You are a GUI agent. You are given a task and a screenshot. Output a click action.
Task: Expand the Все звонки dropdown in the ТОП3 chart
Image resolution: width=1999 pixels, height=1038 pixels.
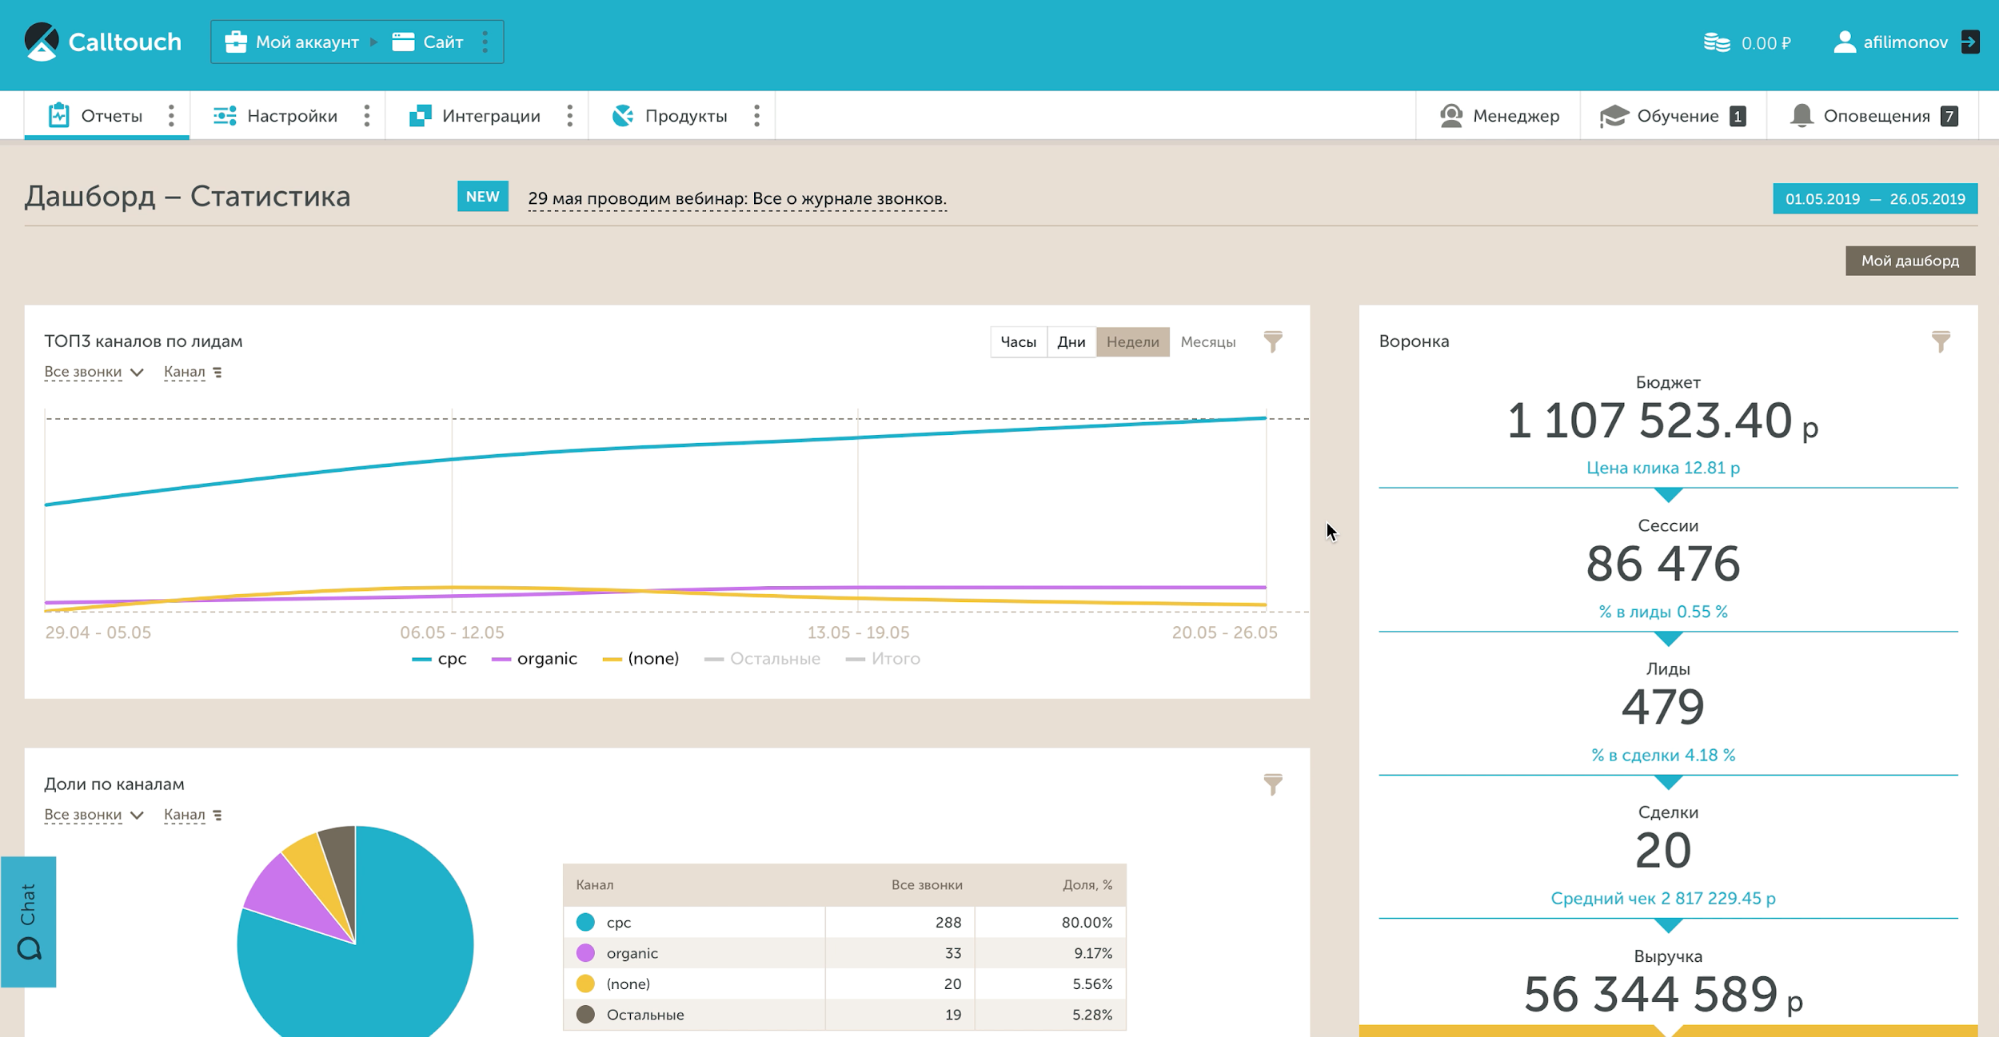click(93, 372)
